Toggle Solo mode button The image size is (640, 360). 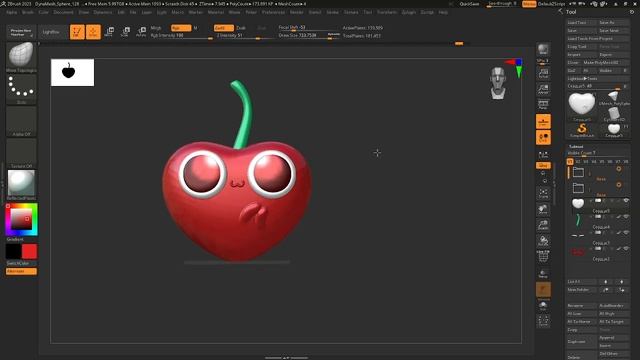(x=543, y=305)
